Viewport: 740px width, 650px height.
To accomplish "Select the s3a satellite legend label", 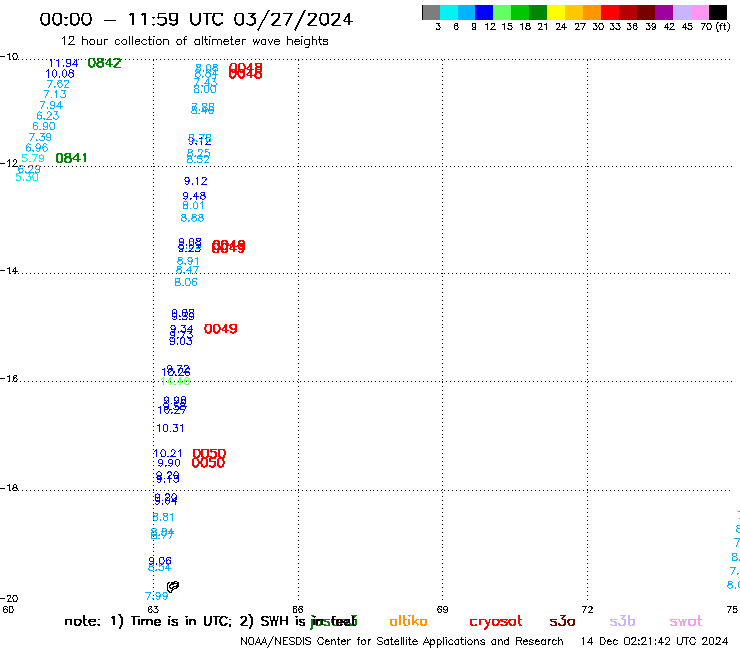I will coord(562,621).
